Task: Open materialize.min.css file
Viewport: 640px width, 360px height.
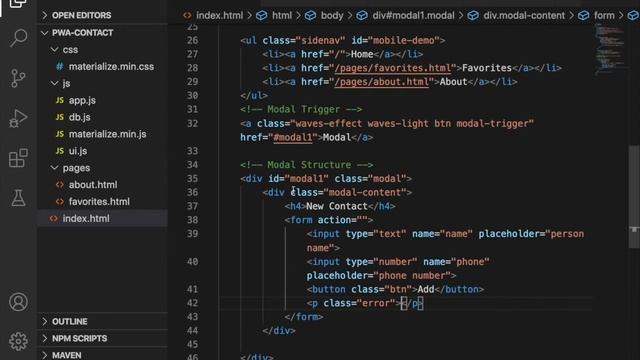Action: pyautogui.click(x=111, y=67)
